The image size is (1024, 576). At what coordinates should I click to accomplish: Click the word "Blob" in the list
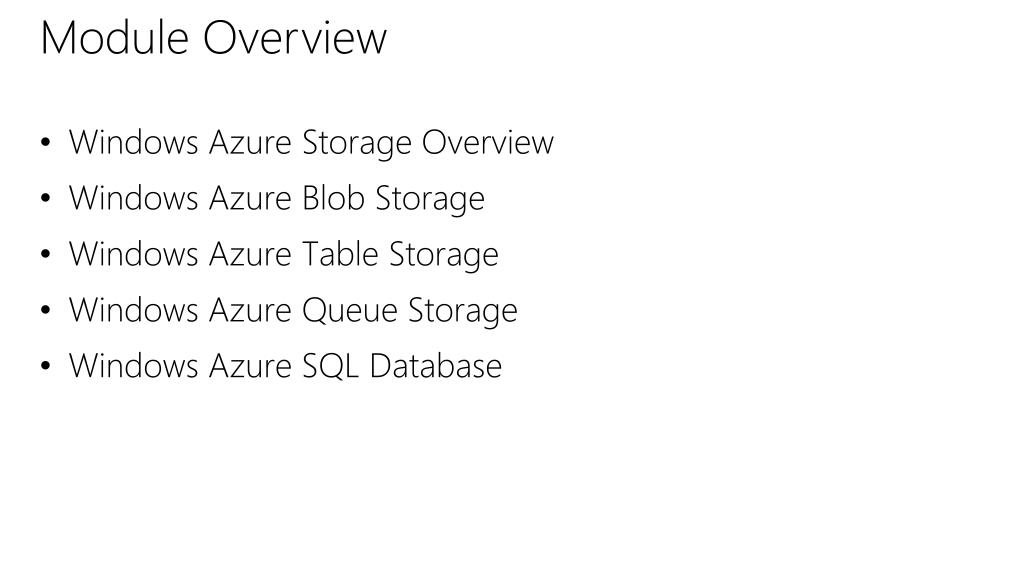pos(334,199)
